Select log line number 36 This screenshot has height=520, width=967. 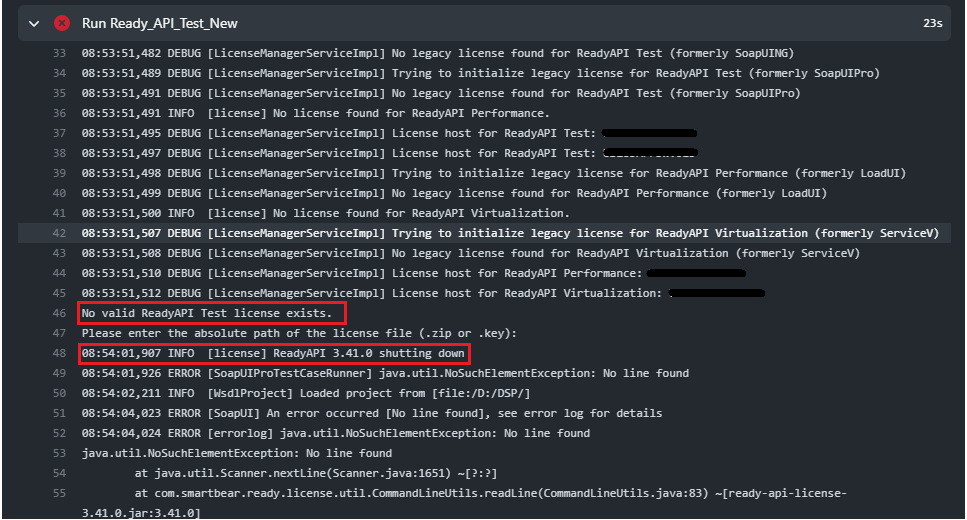(x=58, y=113)
